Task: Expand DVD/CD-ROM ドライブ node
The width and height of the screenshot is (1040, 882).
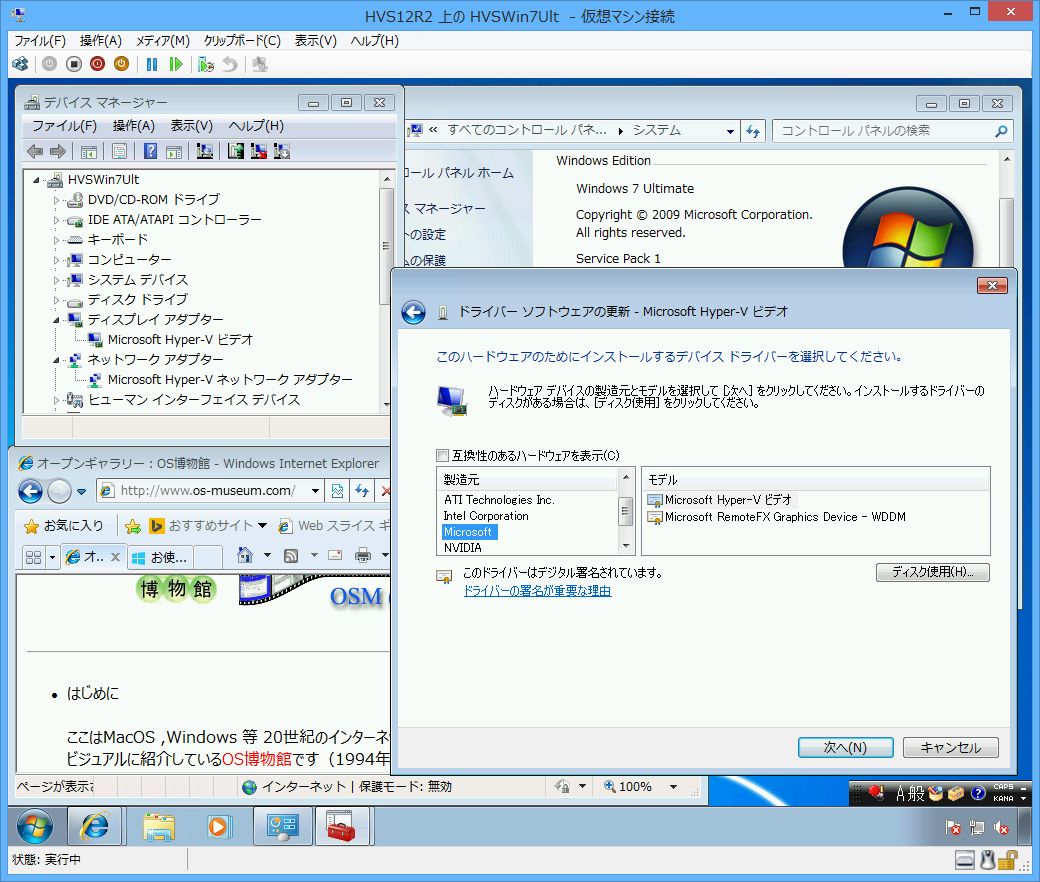Action: [x=56, y=200]
